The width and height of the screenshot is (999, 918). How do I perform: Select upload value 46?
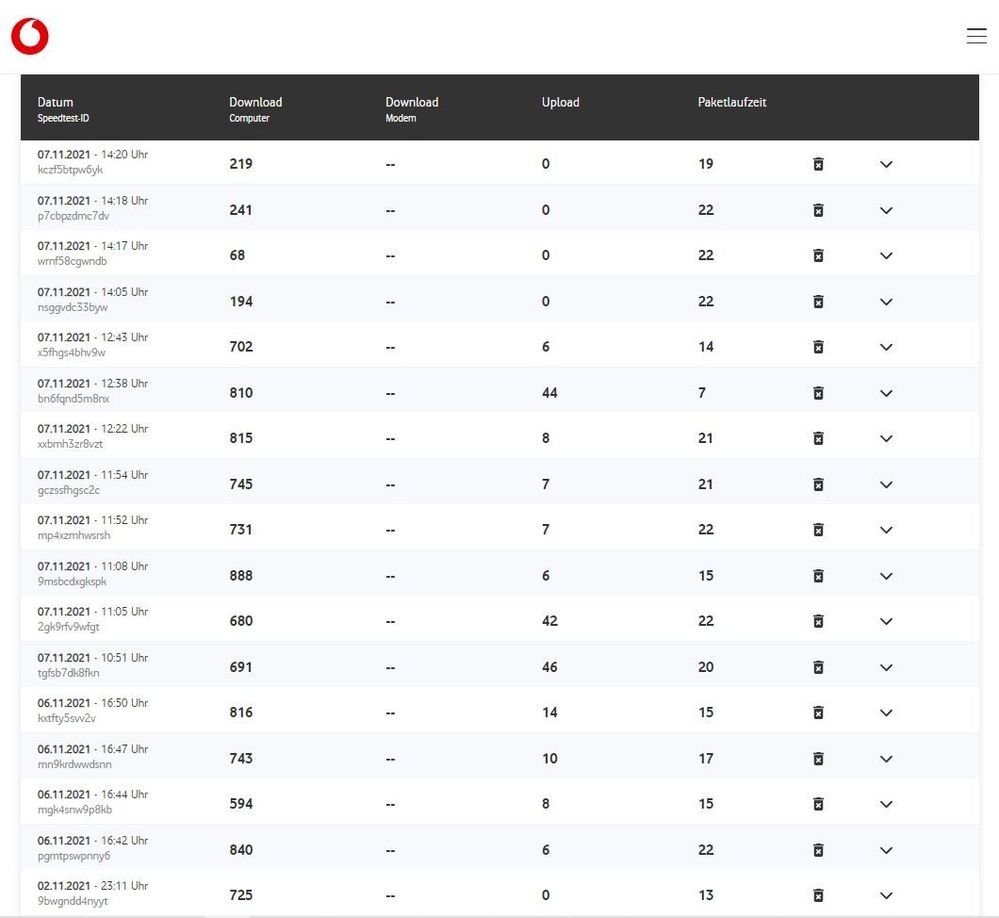[549, 668]
